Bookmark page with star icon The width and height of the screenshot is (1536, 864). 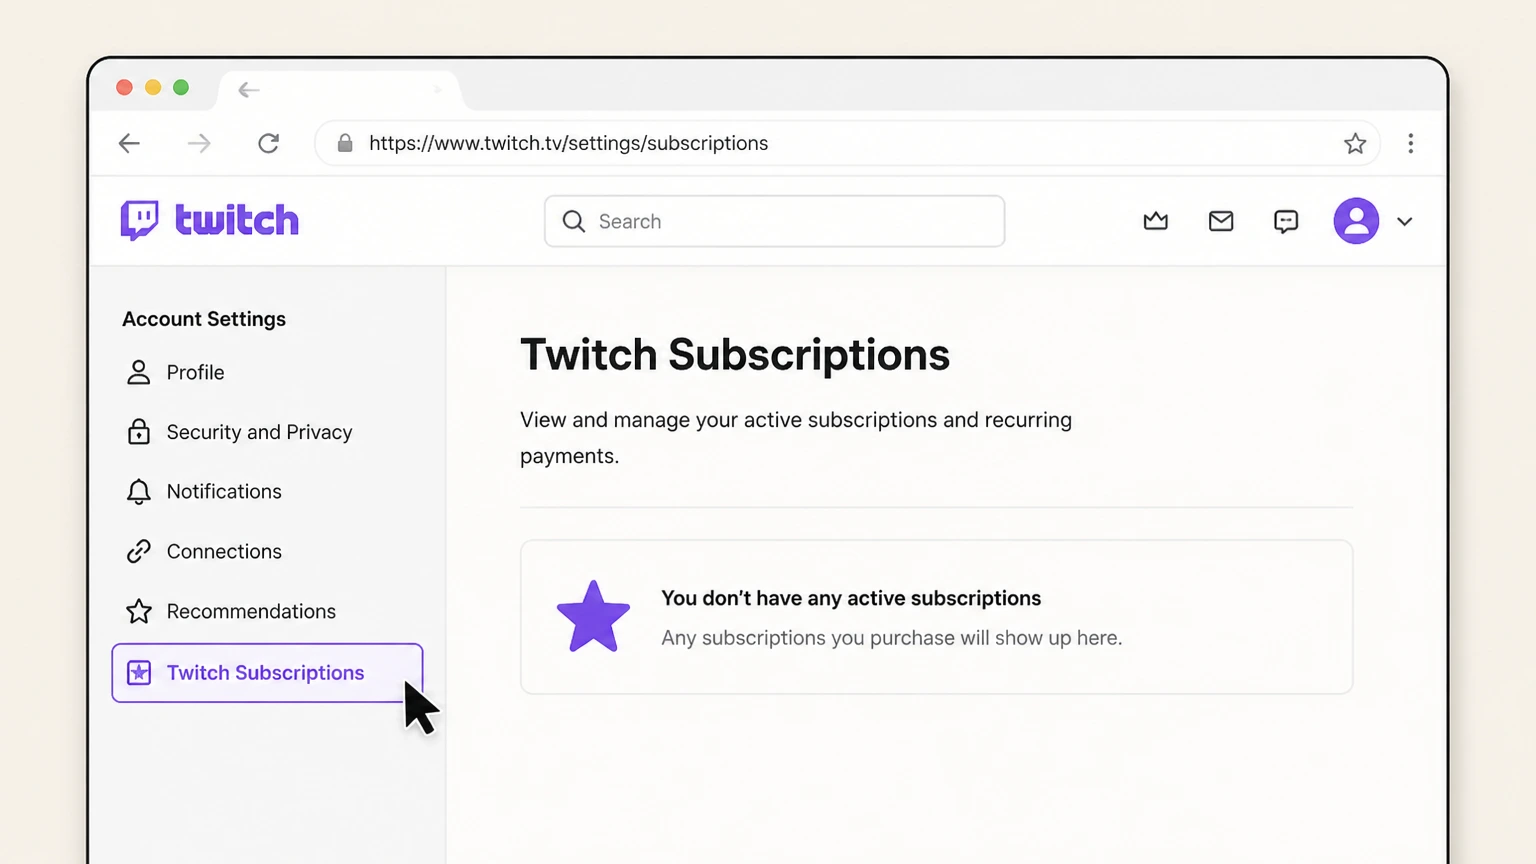tap(1354, 143)
